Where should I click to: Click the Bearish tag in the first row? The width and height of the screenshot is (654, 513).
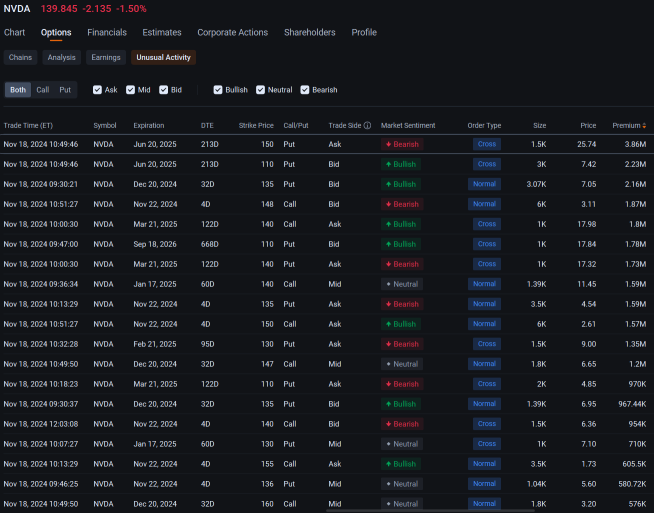click(402, 144)
